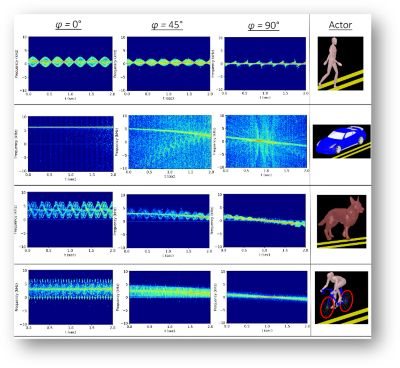Select the blue car actor thumbnail
Image resolution: width=400 pixels, height=368 pixels.
pos(341,141)
